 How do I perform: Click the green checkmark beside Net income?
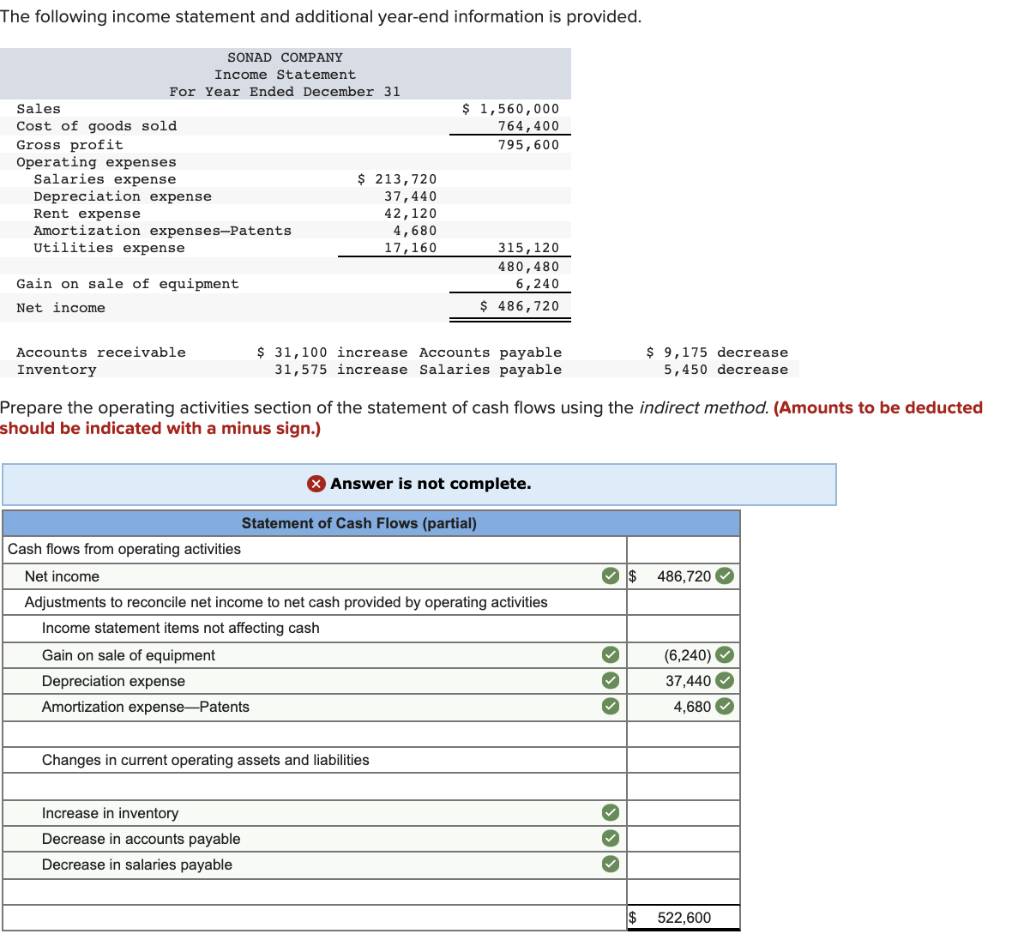pos(610,576)
